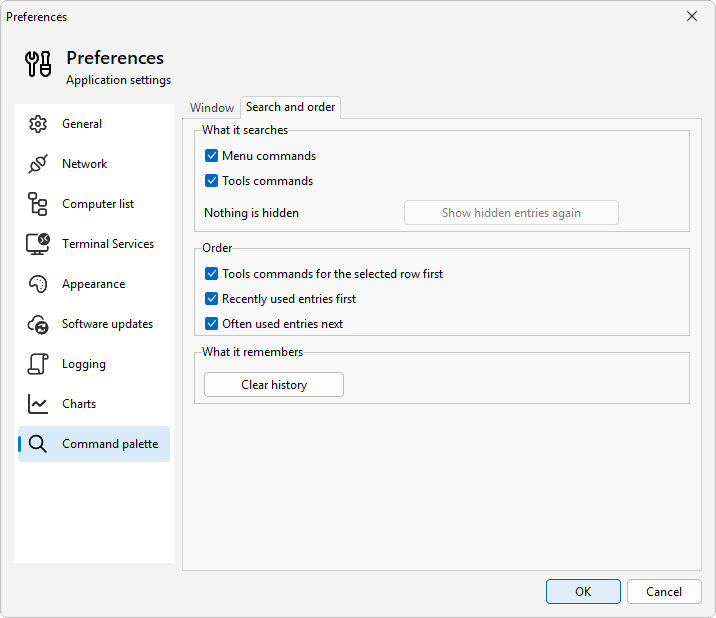
Task: Switch to the Window tab
Action: [x=212, y=108]
